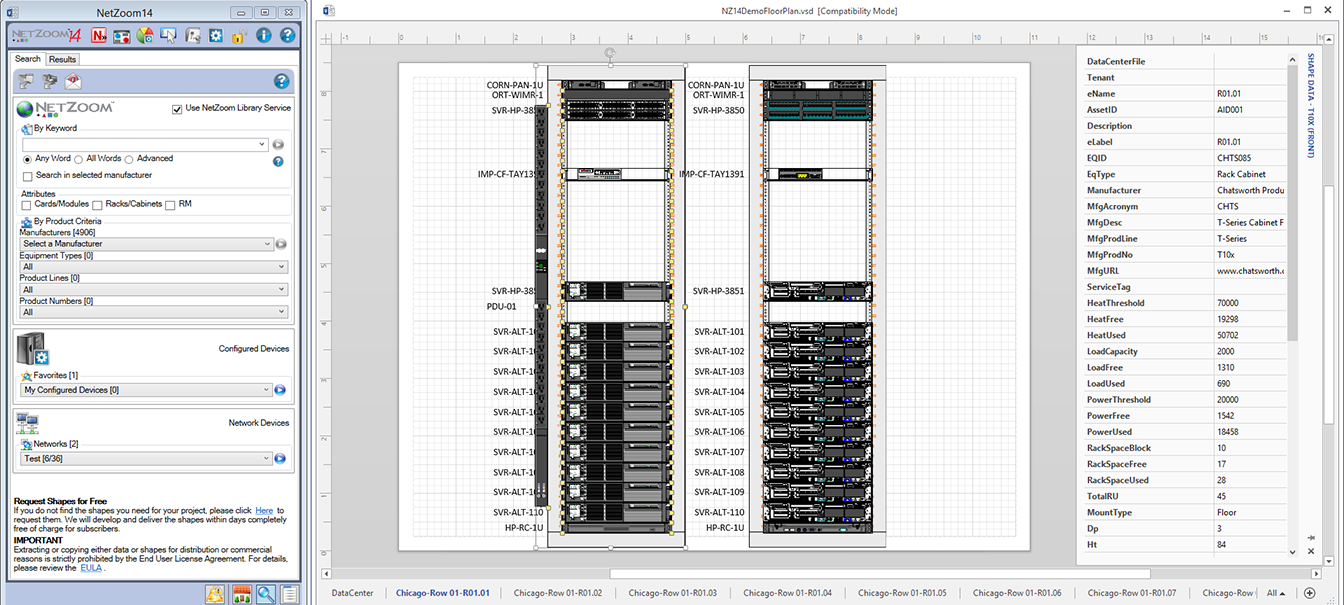The image size is (1344, 605).
Task: Open the EULA link
Action: [x=92, y=568]
